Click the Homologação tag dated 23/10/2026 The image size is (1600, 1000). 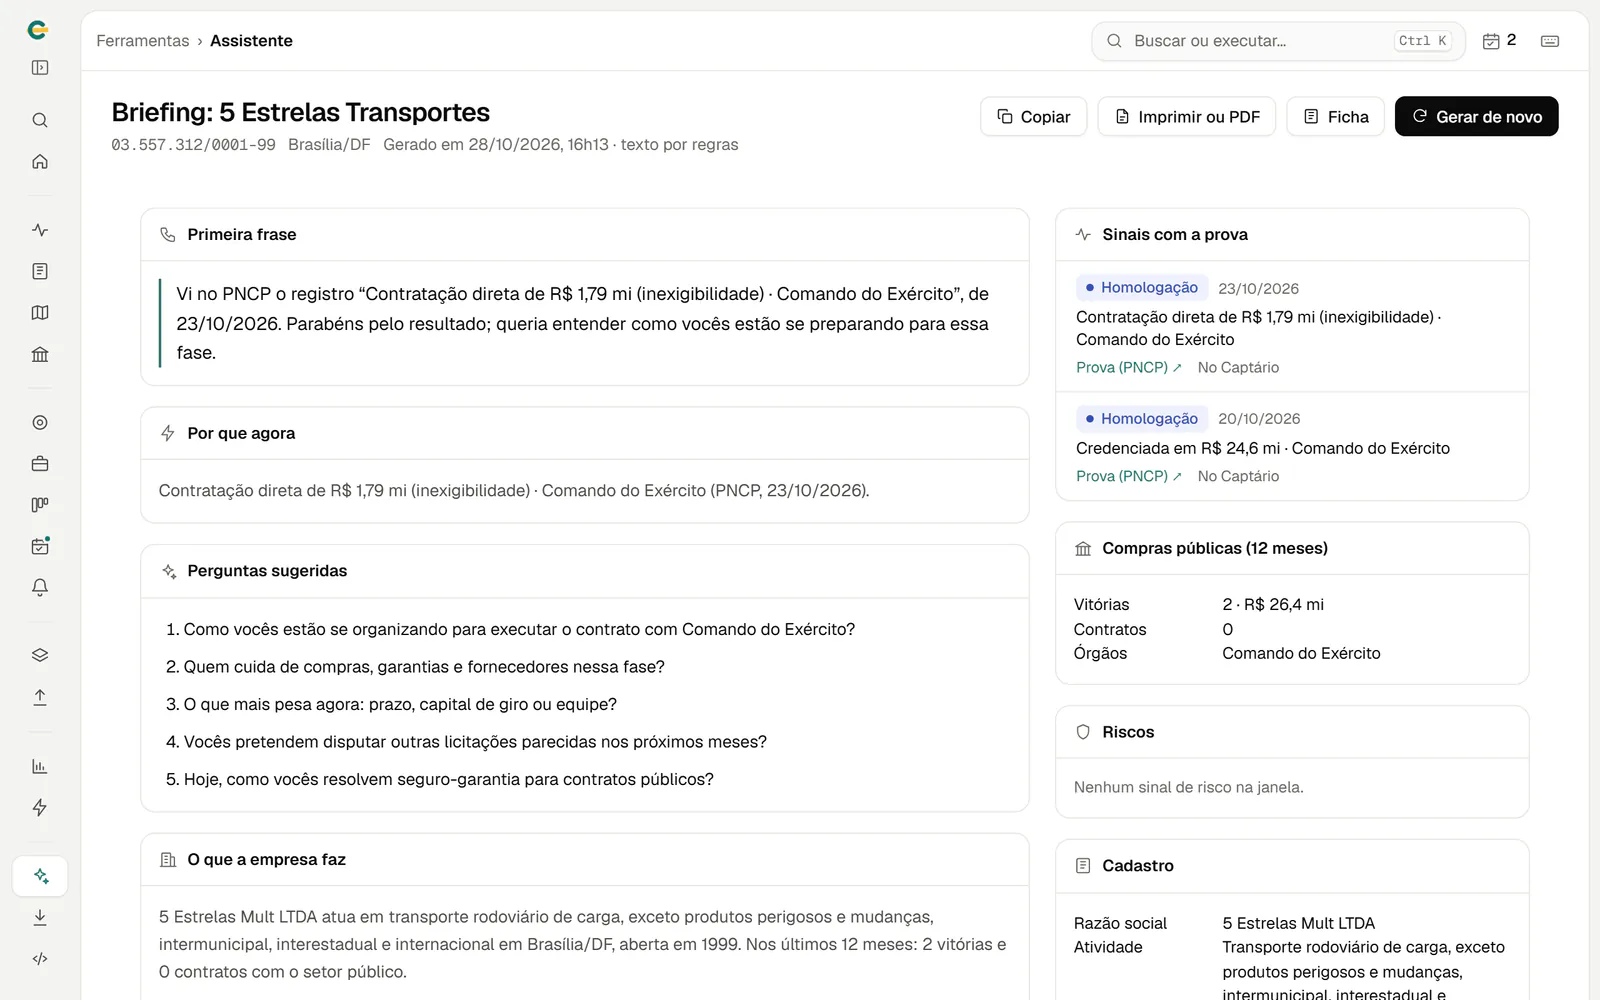tap(1142, 288)
